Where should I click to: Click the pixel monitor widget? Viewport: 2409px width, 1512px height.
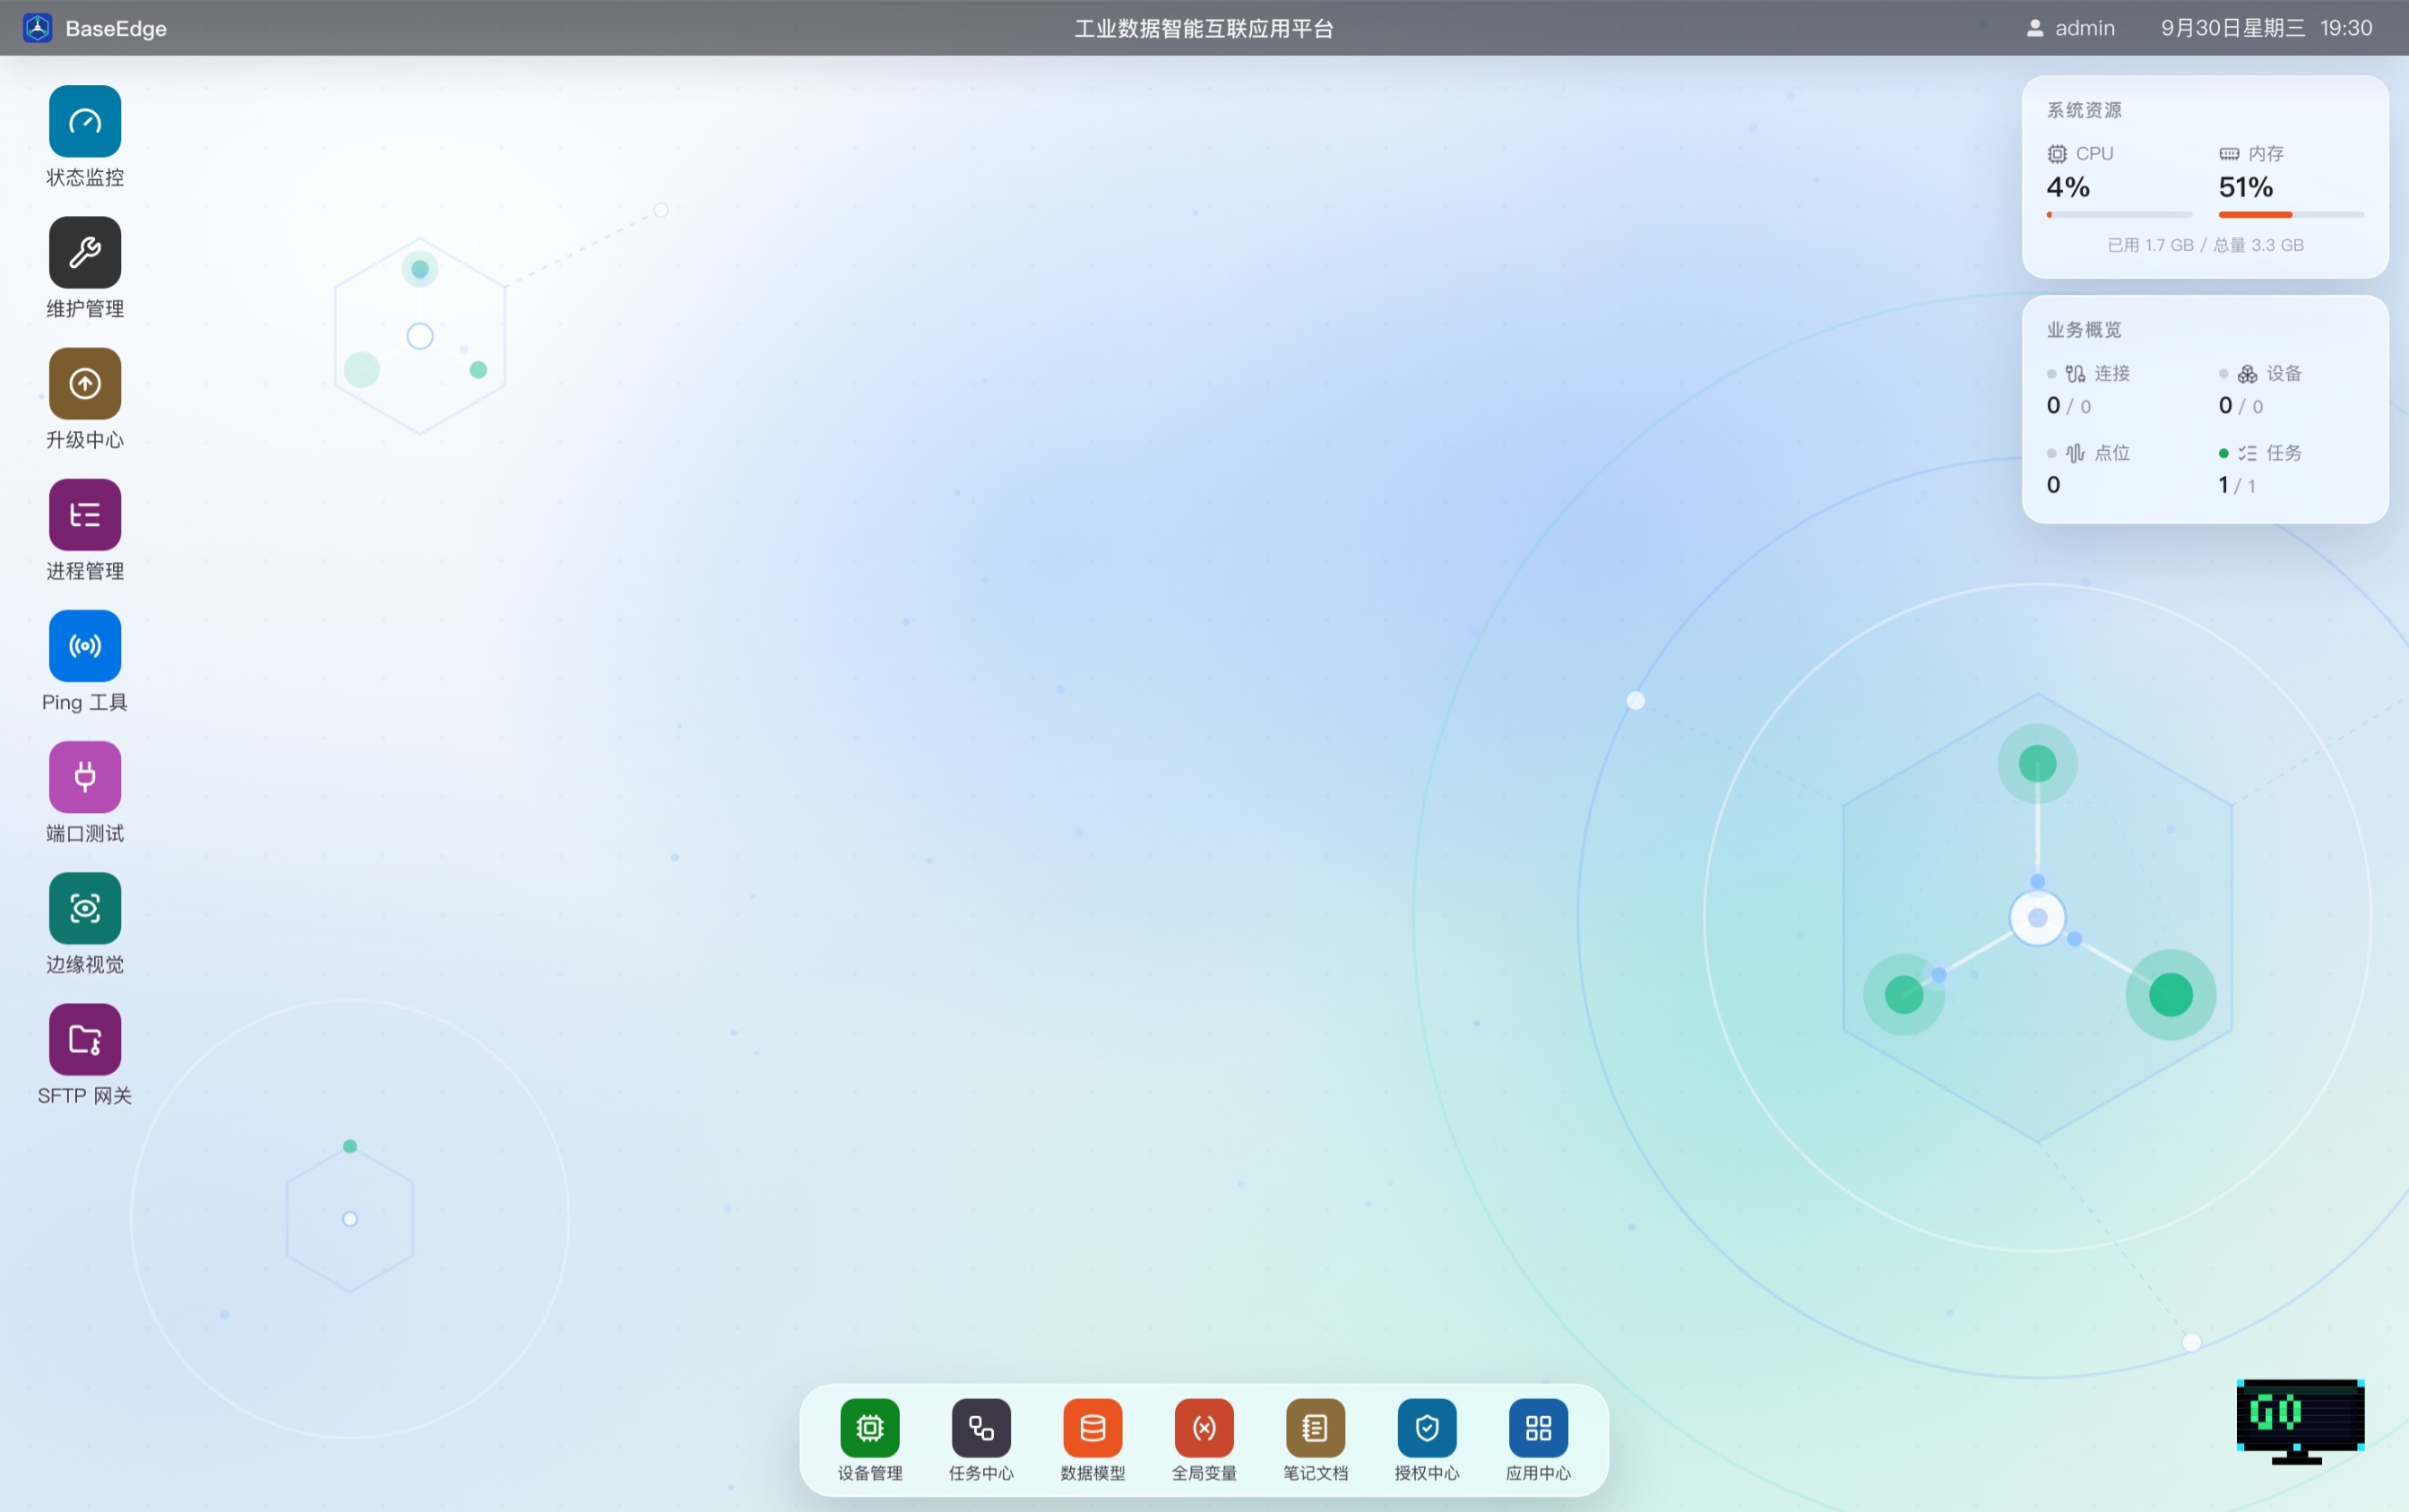2300,1421
